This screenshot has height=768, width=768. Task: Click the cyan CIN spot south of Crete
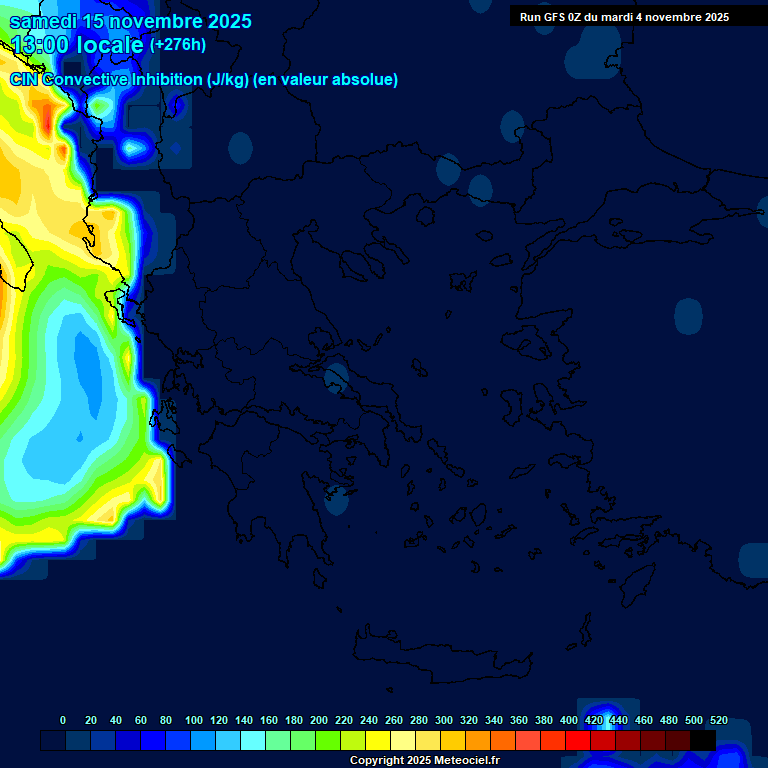coord(606,720)
